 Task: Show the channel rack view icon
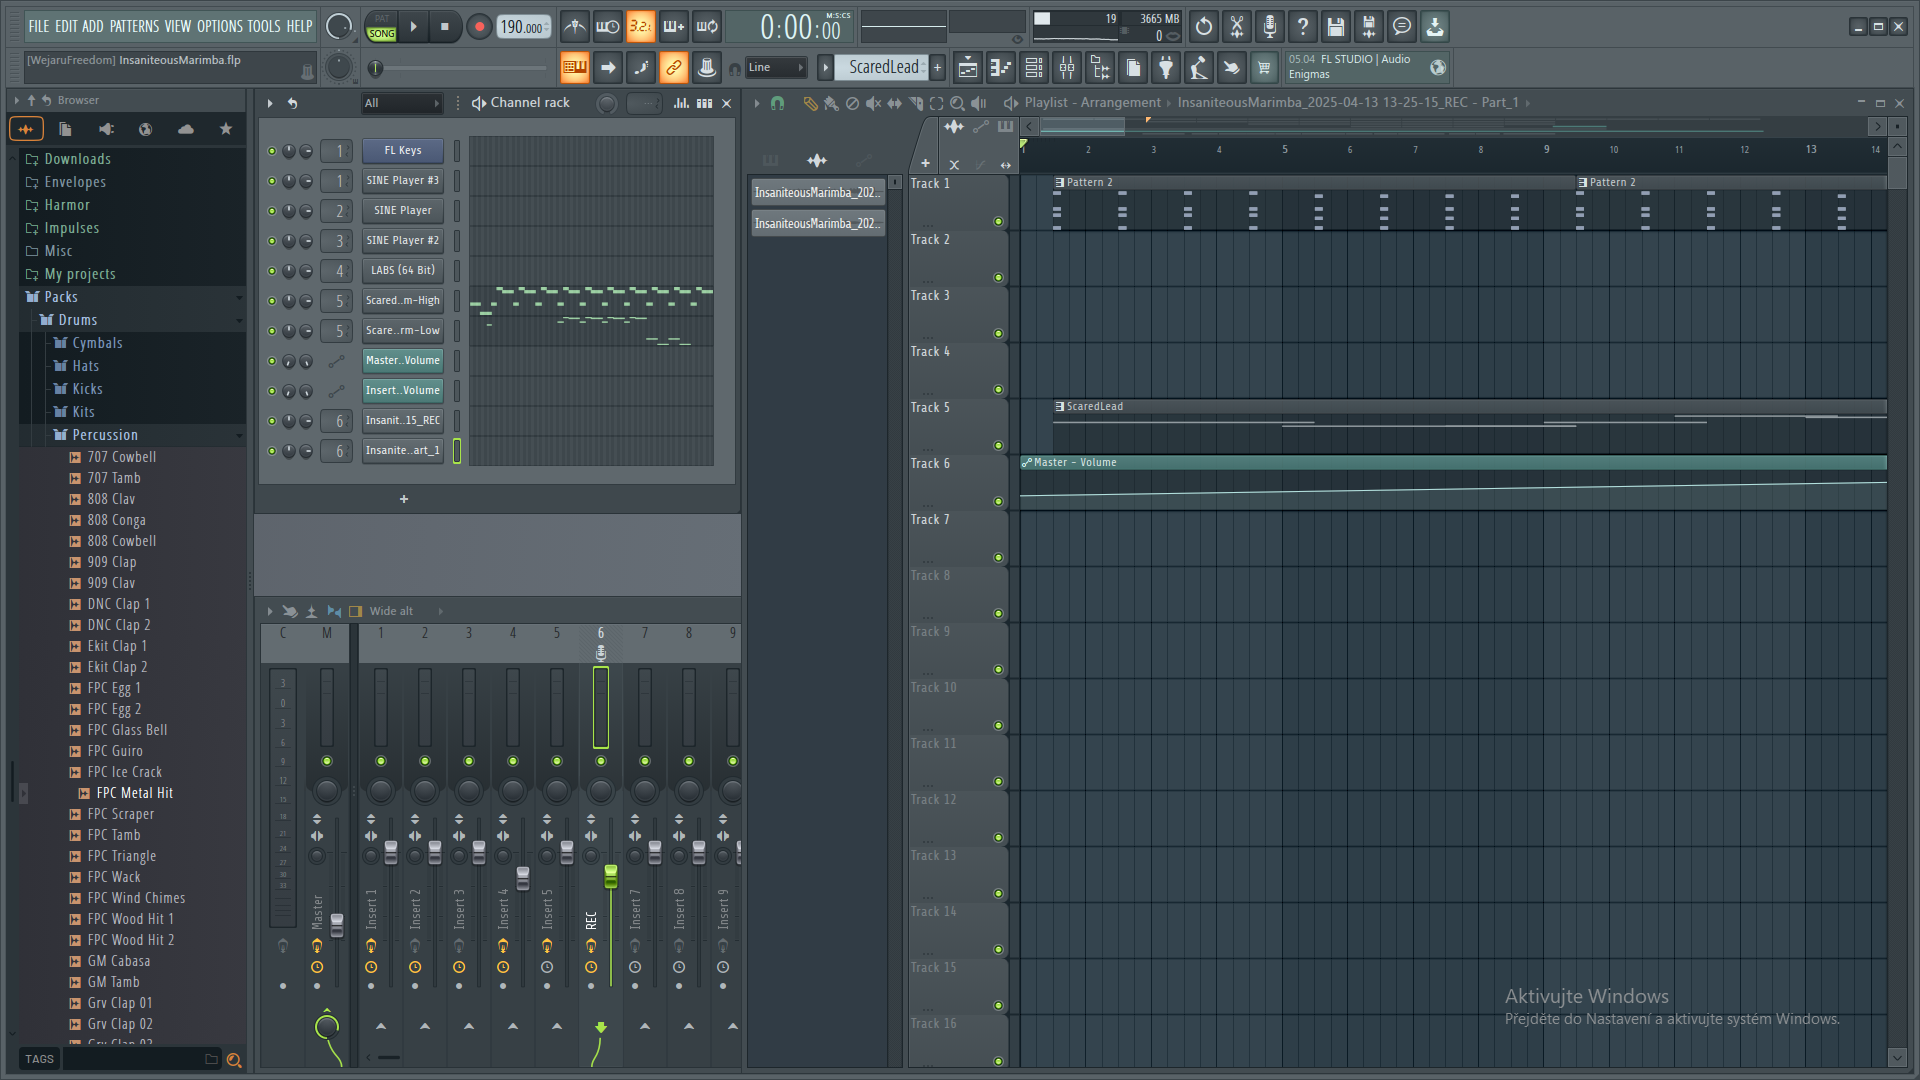pos(1034,68)
